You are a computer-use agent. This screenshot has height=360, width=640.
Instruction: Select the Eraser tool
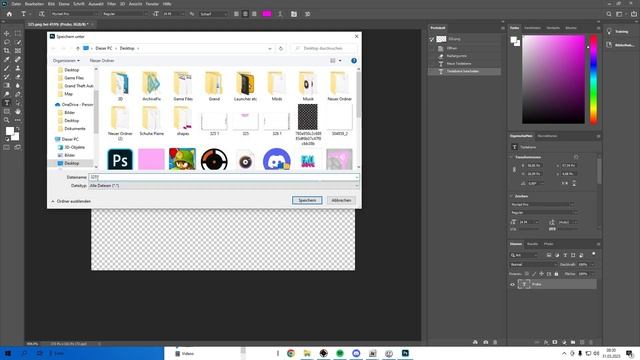(18, 77)
